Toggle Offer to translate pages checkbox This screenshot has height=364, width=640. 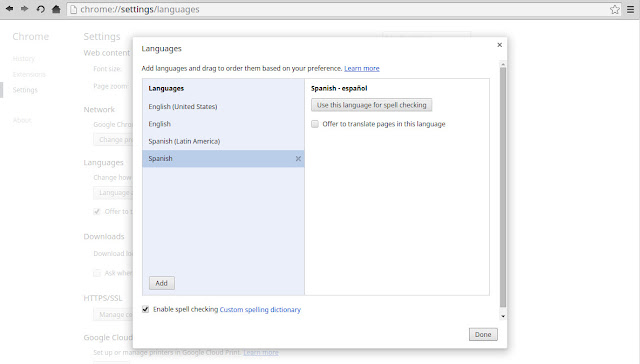[x=315, y=124]
